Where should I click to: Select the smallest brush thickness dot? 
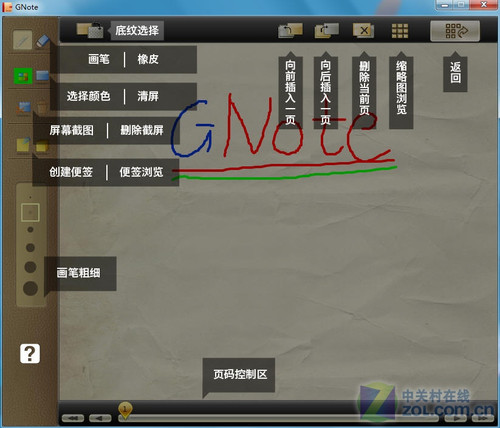tap(30, 197)
